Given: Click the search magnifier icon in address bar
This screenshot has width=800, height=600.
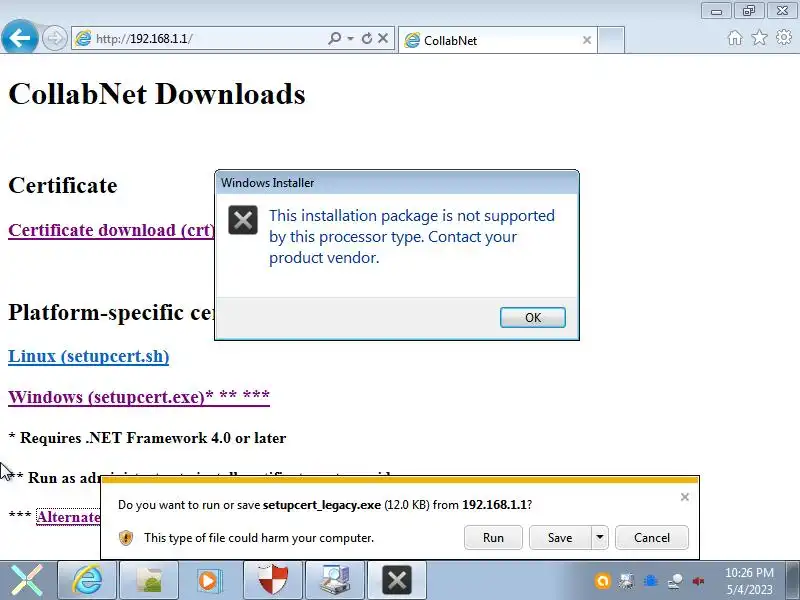Looking at the screenshot, I should [x=334, y=38].
